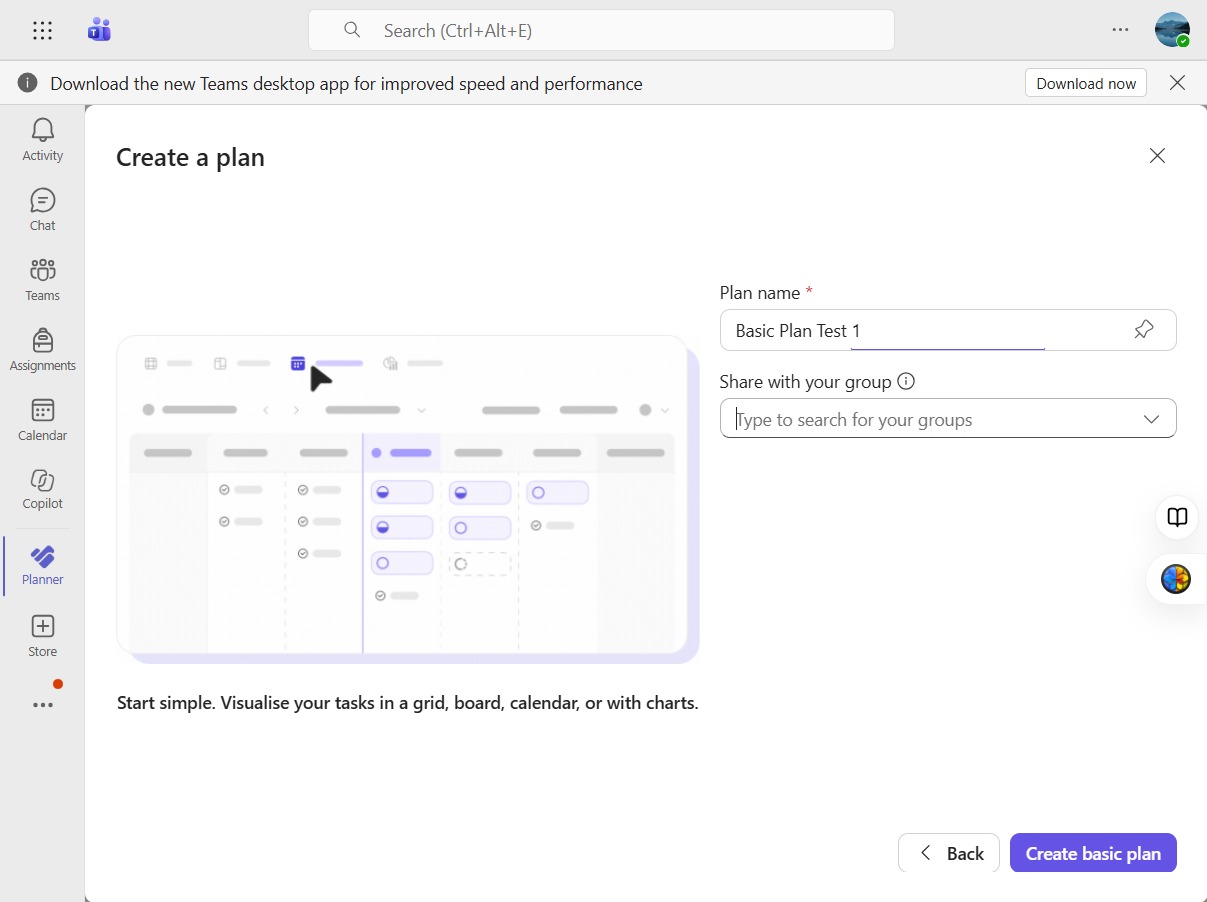Open Assignments in the sidebar
This screenshot has height=902, width=1207.
(x=43, y=349)
